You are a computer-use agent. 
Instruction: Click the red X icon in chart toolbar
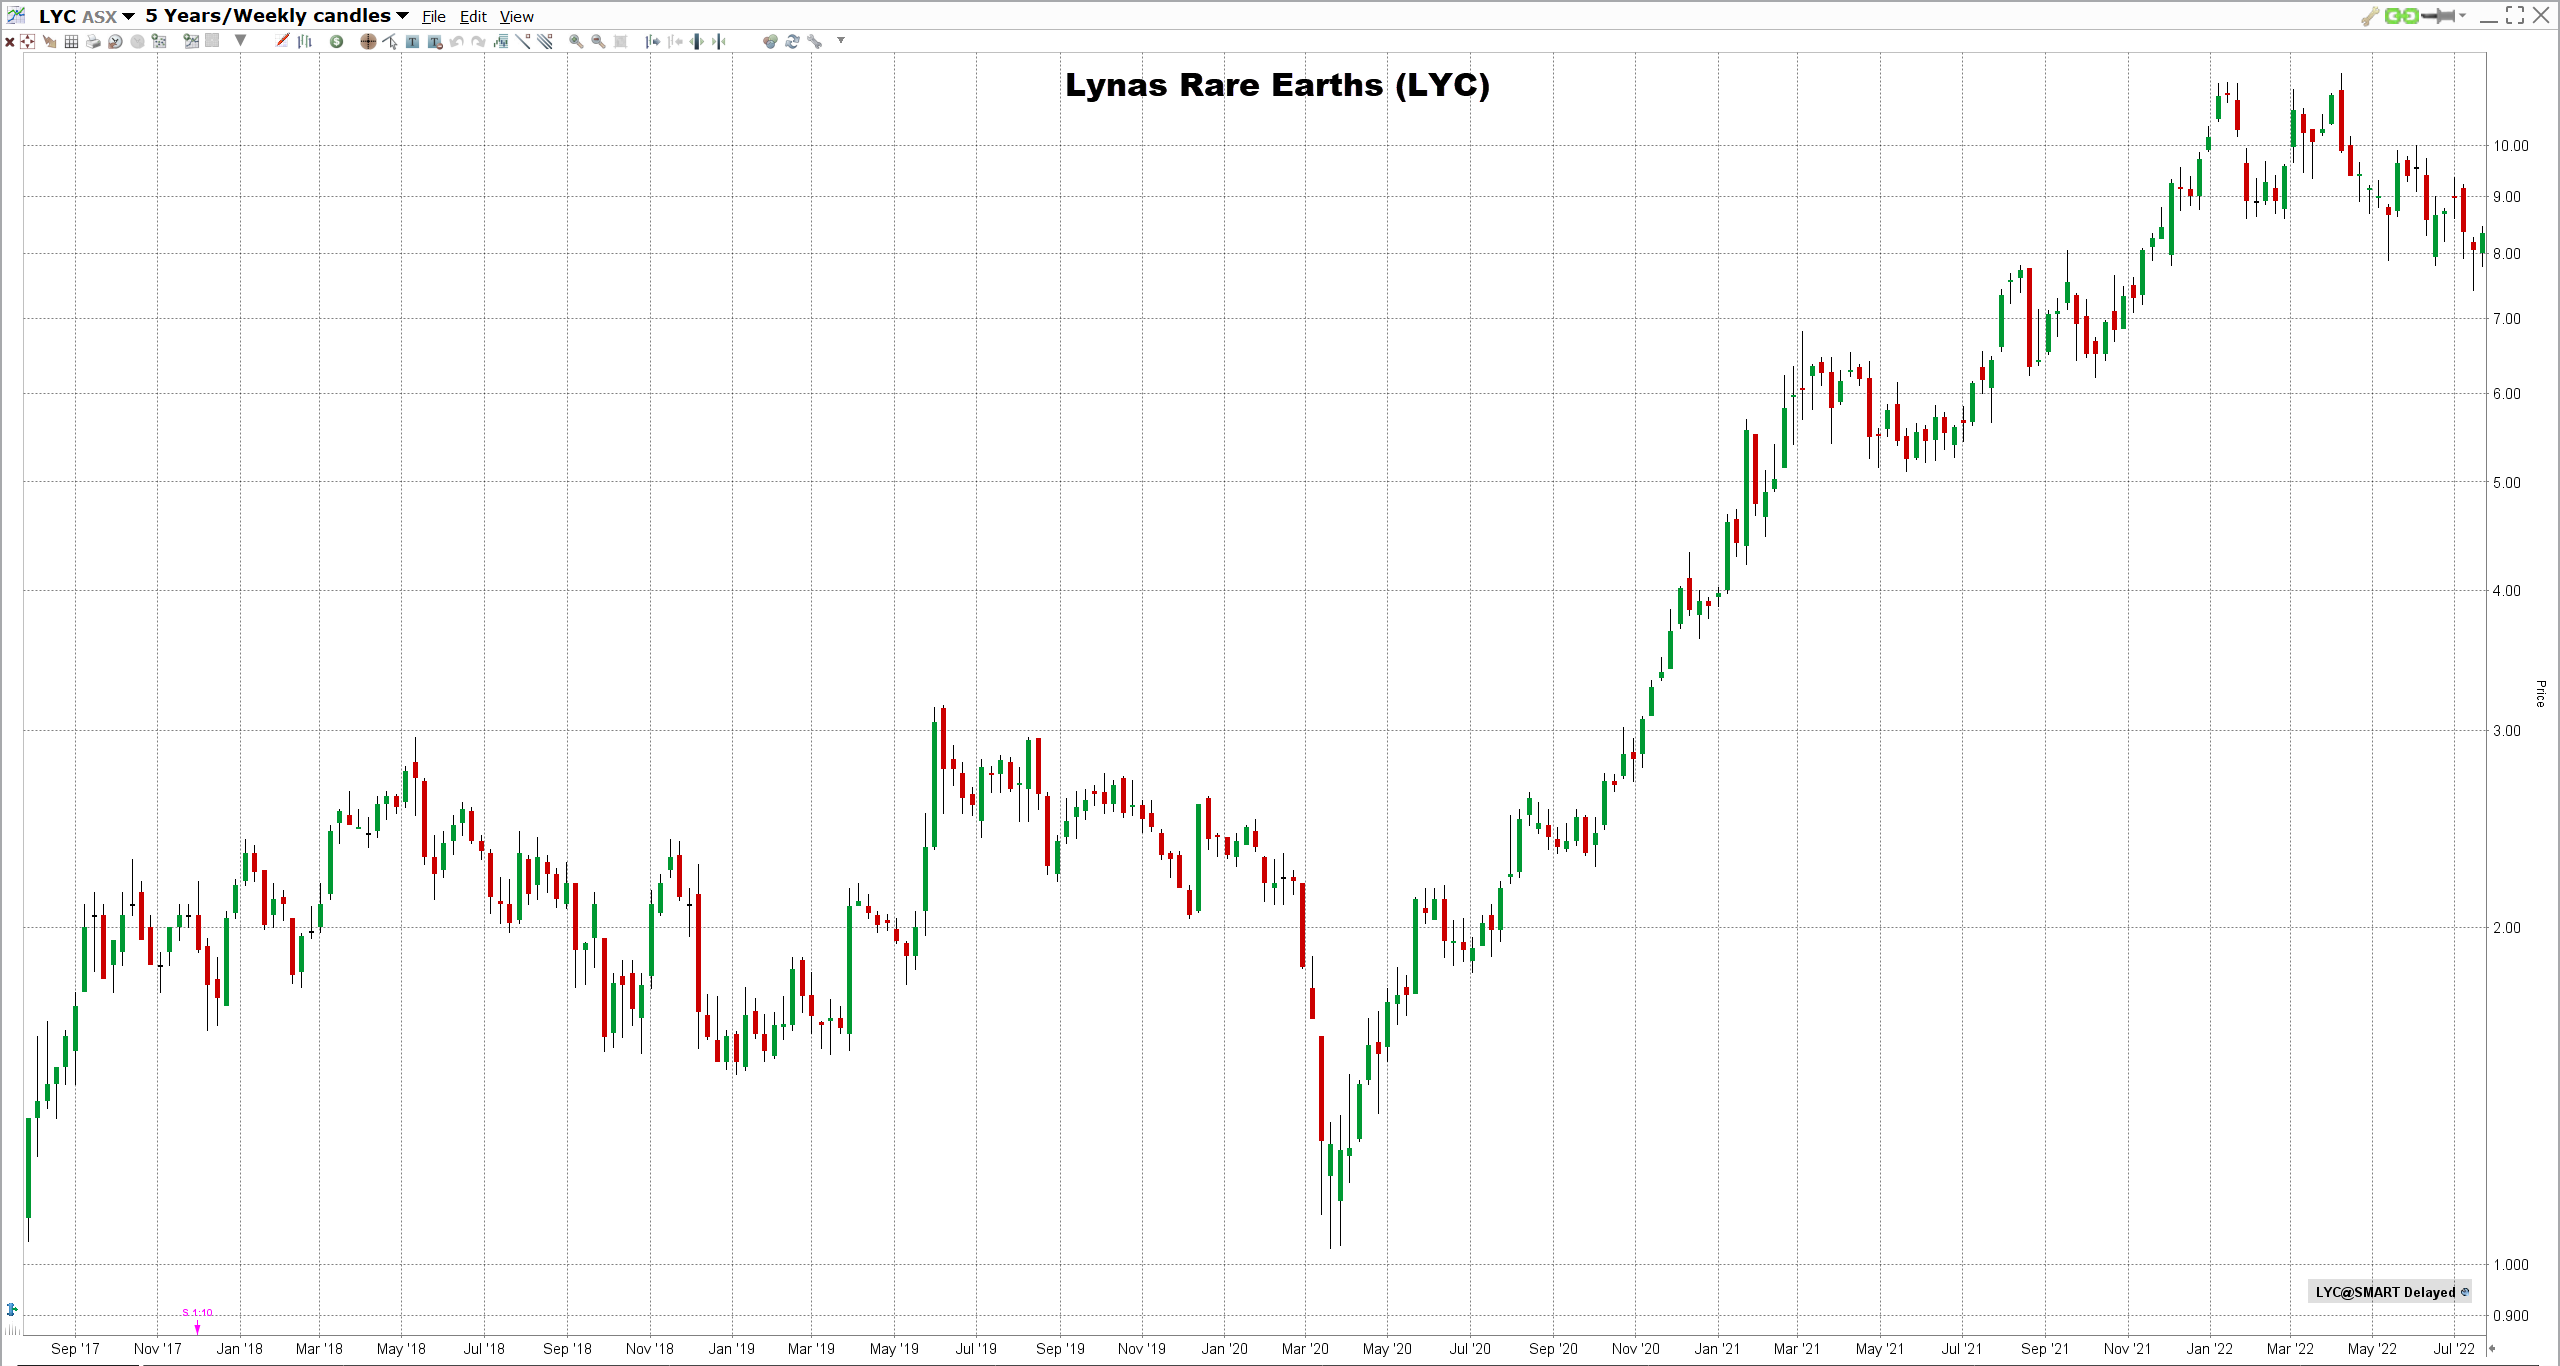pyautogui.click(x=10, y=42)
